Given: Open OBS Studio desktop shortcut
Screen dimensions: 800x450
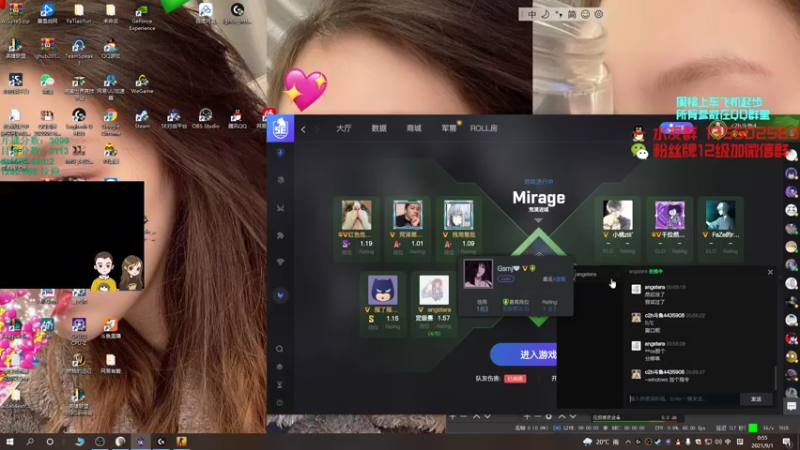Looking at the screenshot, I should point(206,119).
